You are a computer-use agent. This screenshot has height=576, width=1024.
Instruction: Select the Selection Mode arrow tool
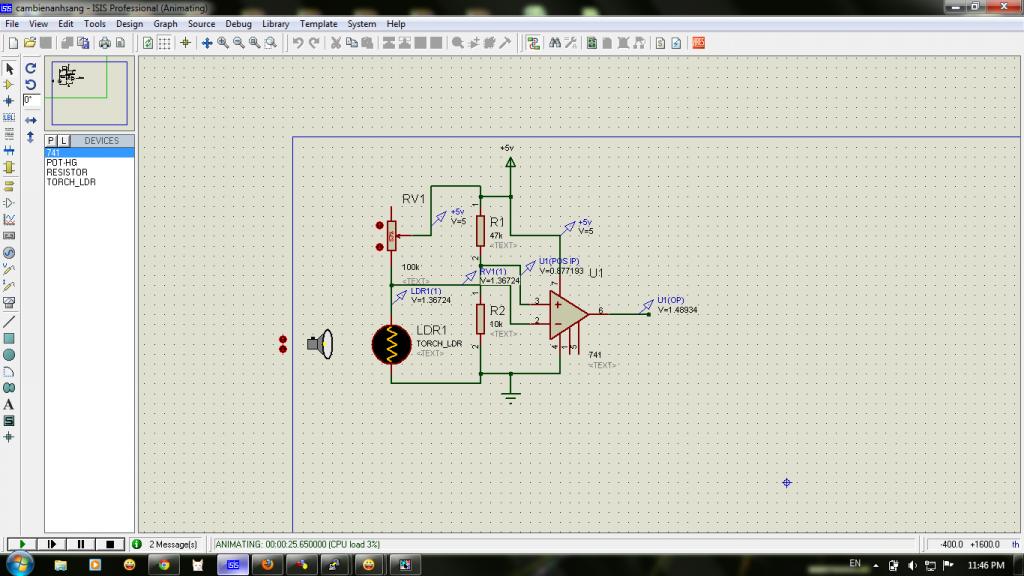pos(9,69)
